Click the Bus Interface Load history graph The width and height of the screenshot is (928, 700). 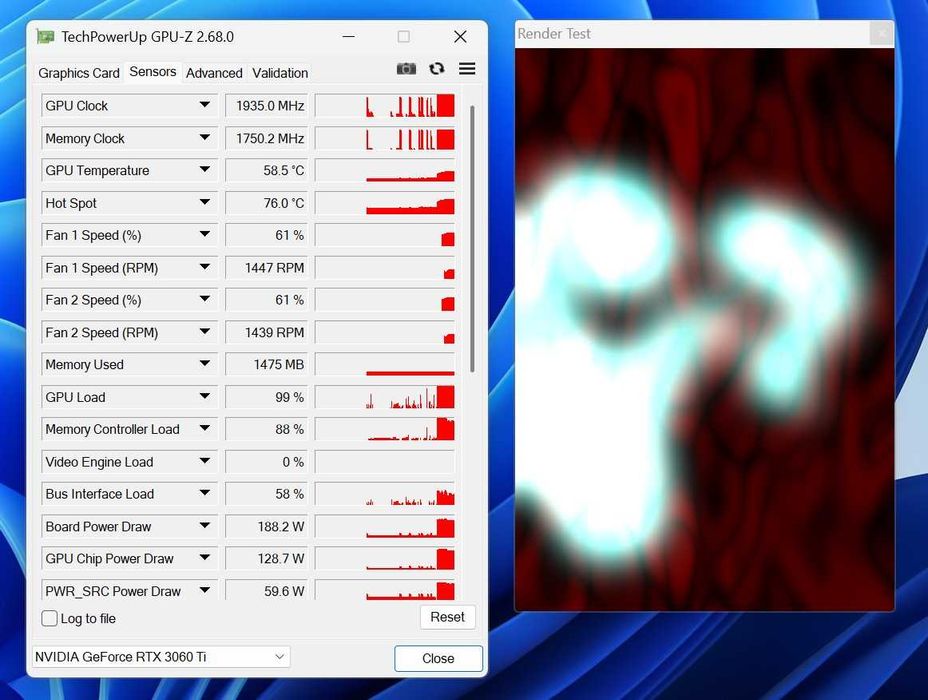click(x=385, y=494)
